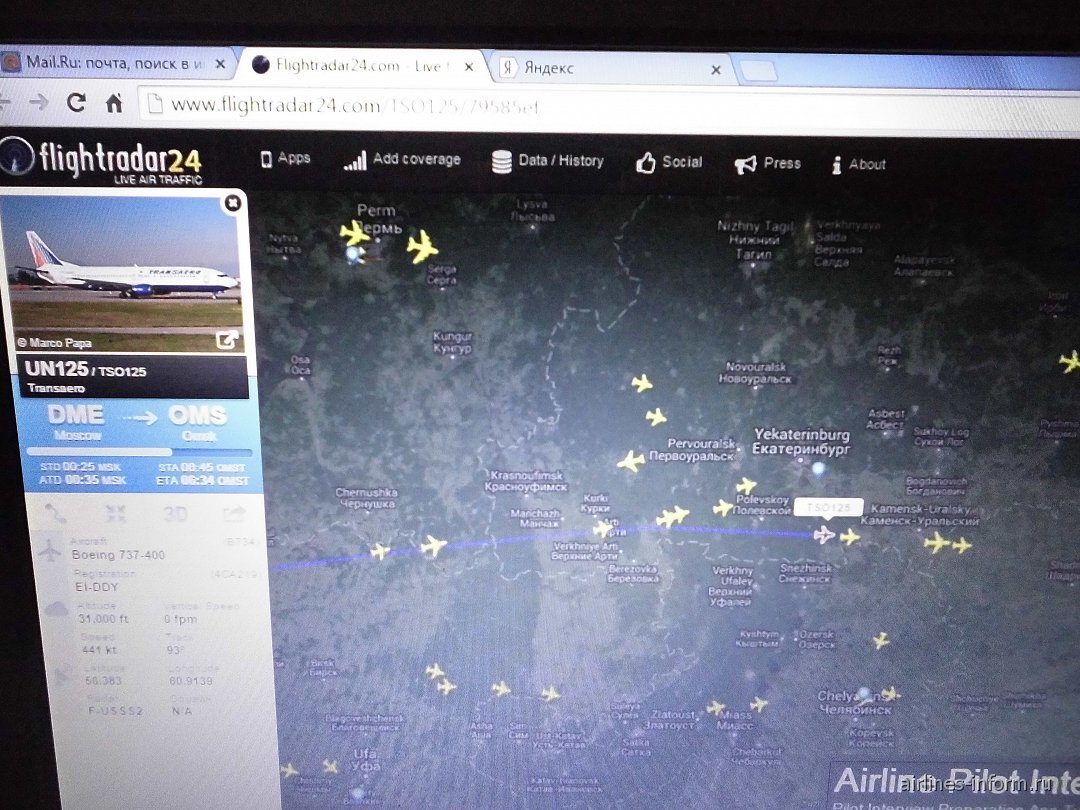Show flight route using the route icon
The image size is (1080, 810).
(56, 514)
